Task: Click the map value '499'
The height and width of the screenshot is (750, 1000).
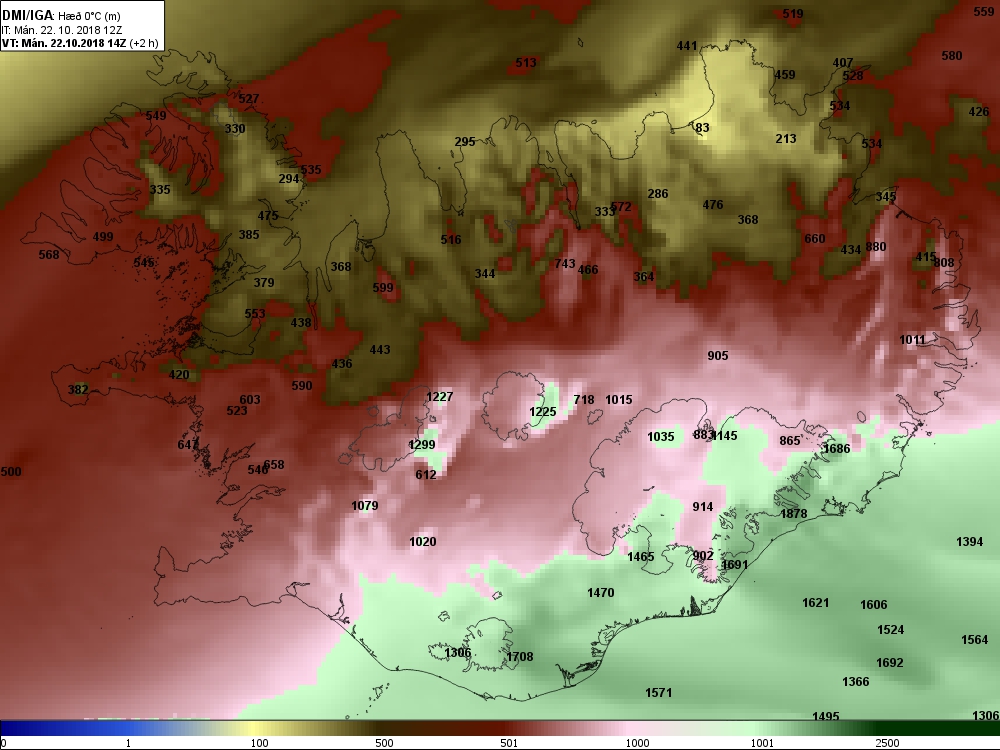Action: tap(103, 237)
